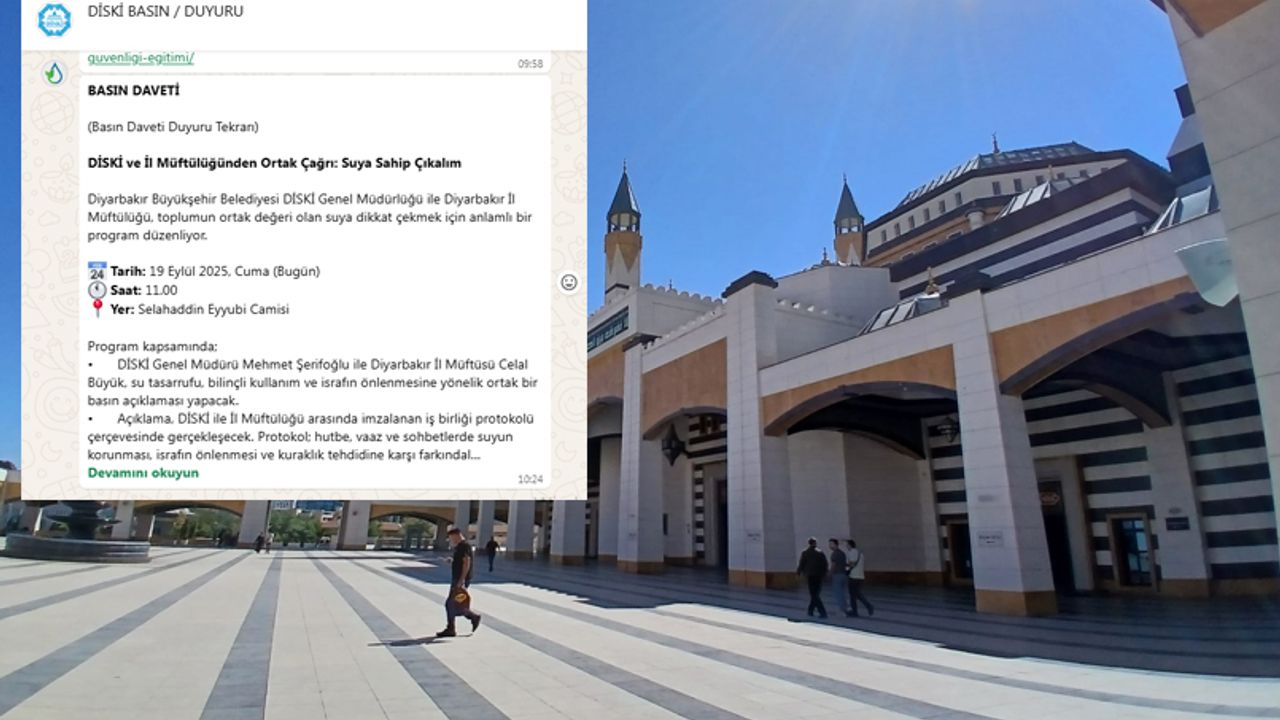Click the 09:58 message timestamp
Viewport: 1280px width, 720px height.
[x=530, y=63]
